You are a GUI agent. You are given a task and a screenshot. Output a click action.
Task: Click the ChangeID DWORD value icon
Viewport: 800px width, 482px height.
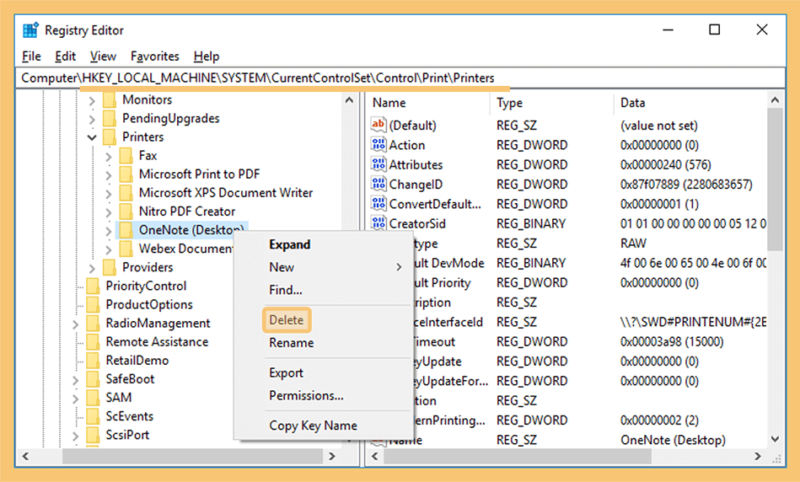pyautogui.click(x=378, y=184)
